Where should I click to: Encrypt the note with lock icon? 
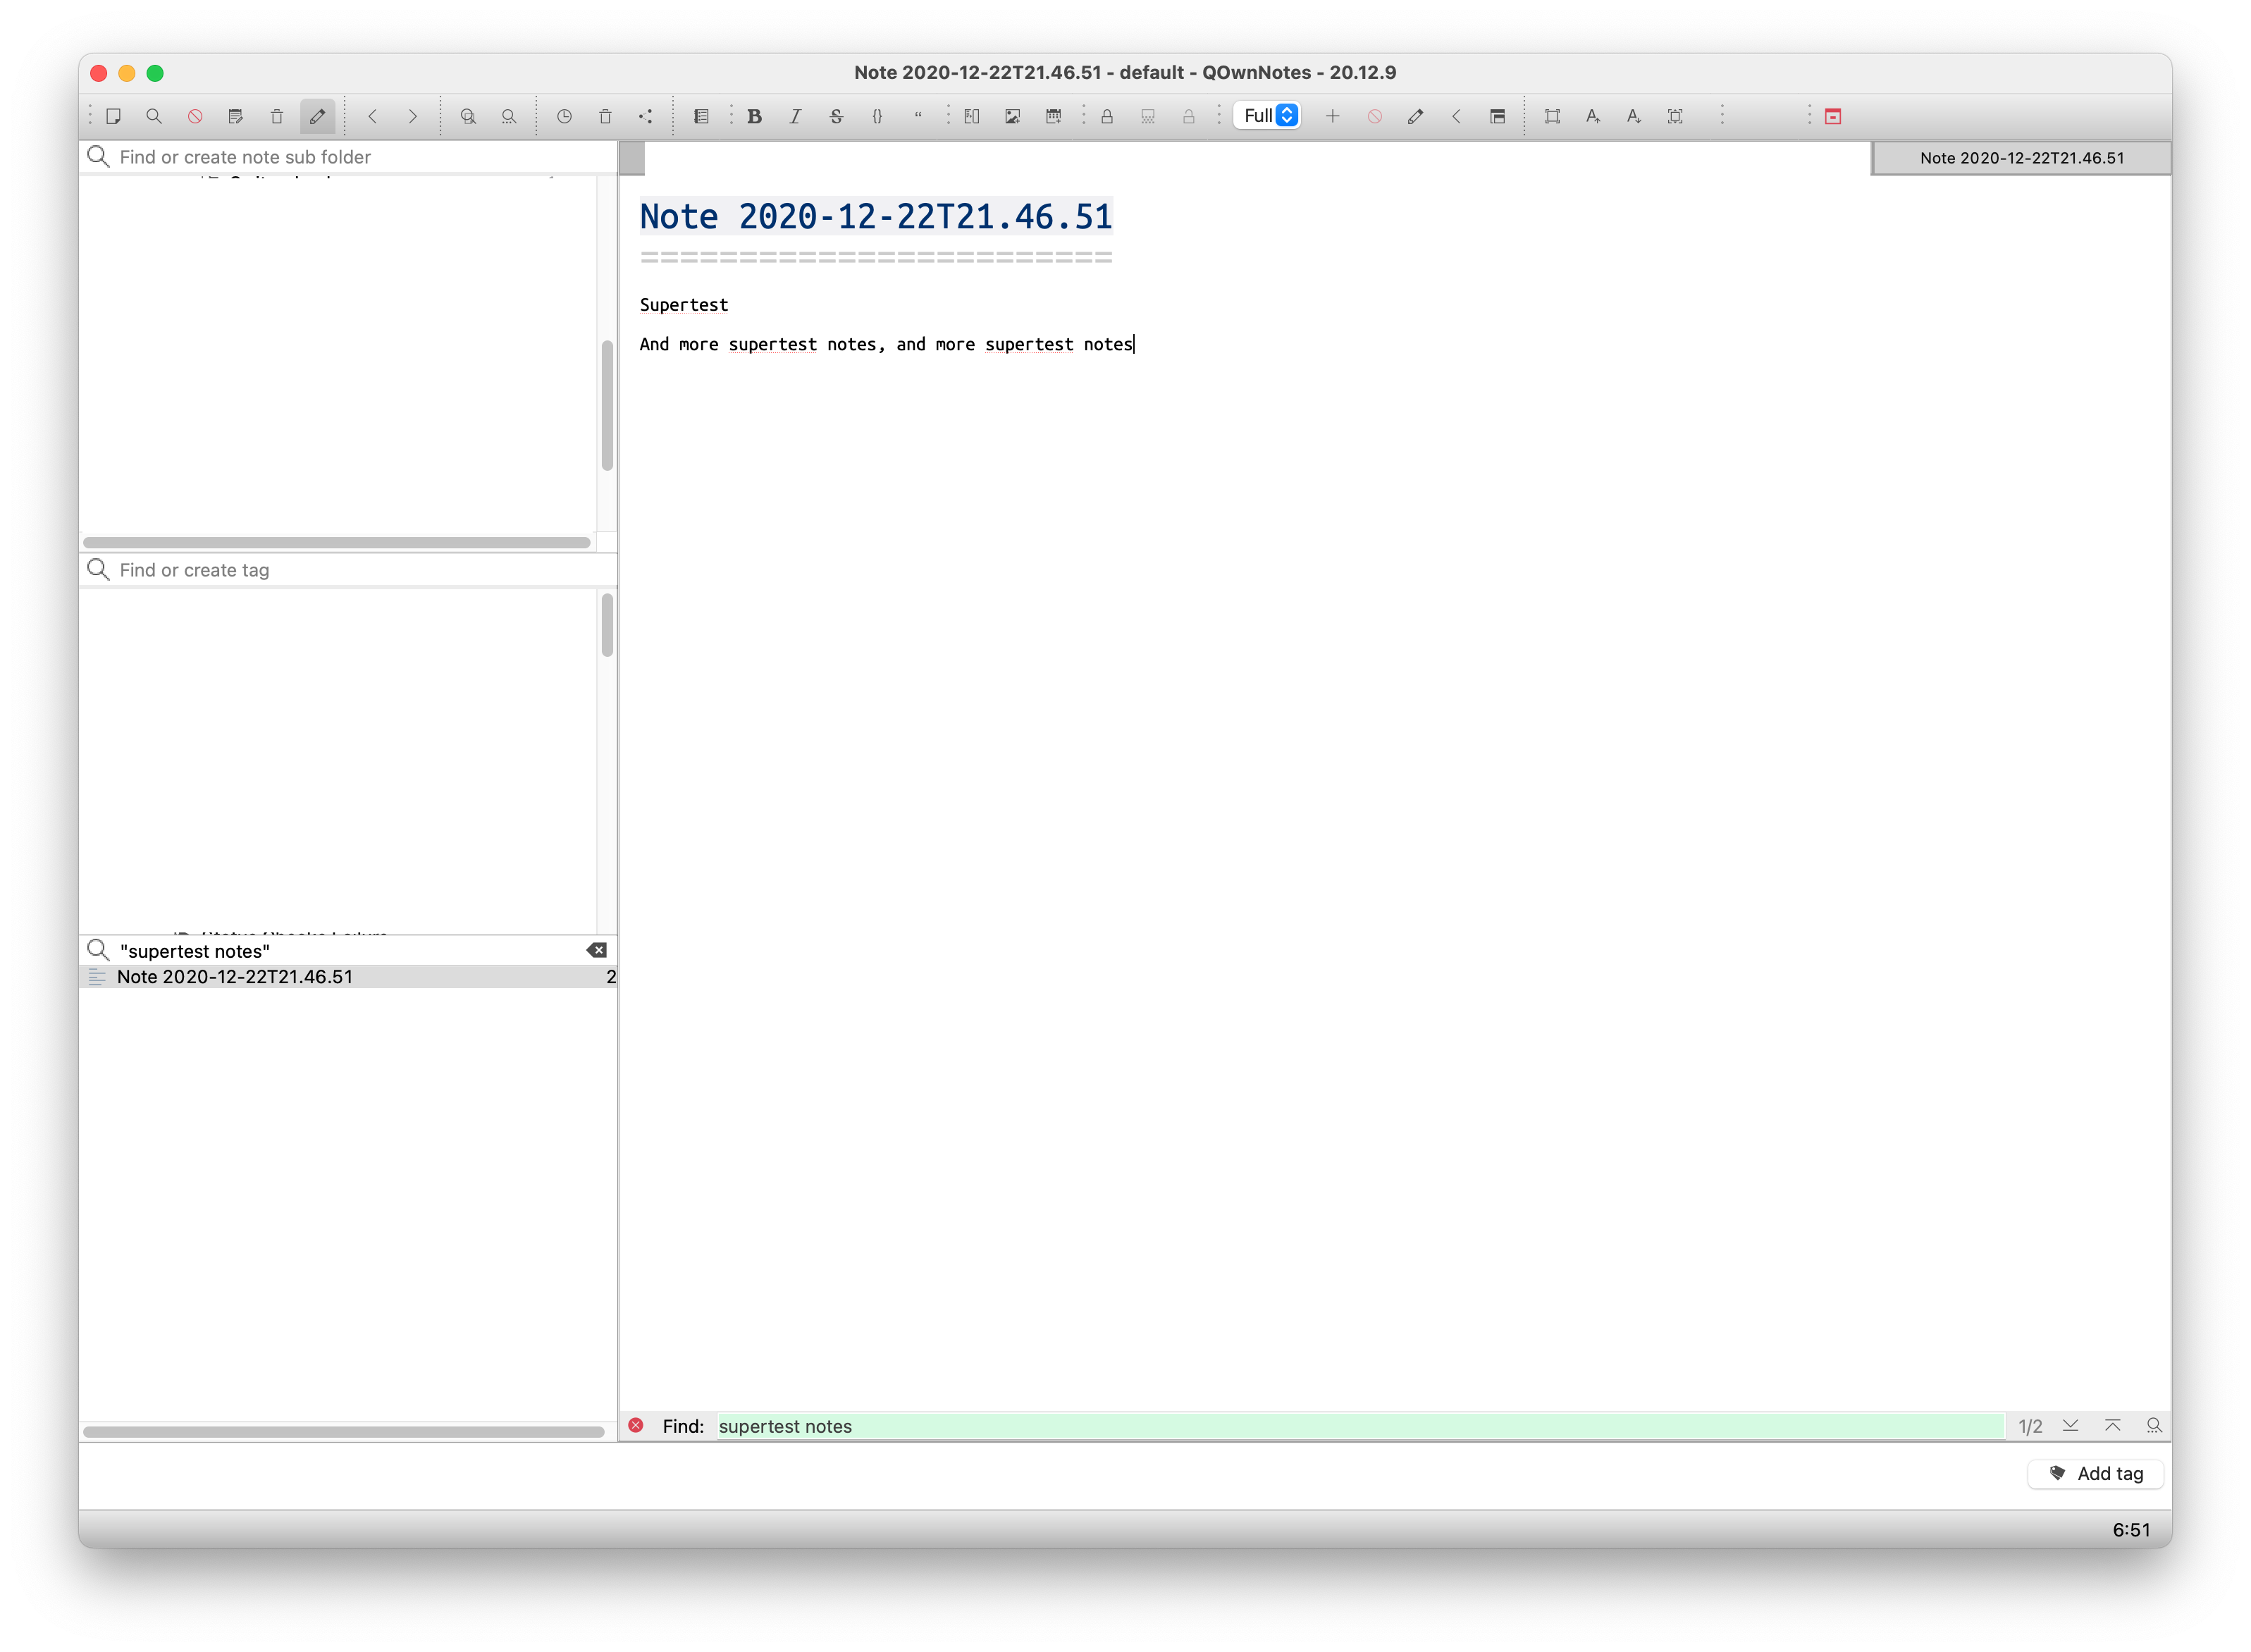pyautogui.click(x=1108, y=116)
